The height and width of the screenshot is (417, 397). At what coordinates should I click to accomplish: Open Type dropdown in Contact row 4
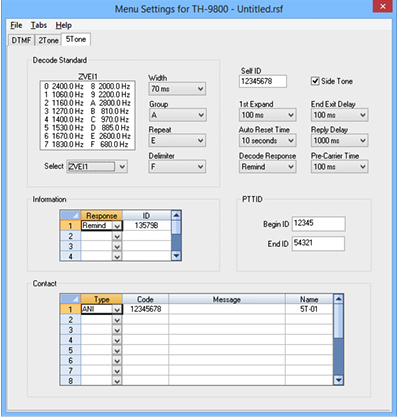pos(117,340)
